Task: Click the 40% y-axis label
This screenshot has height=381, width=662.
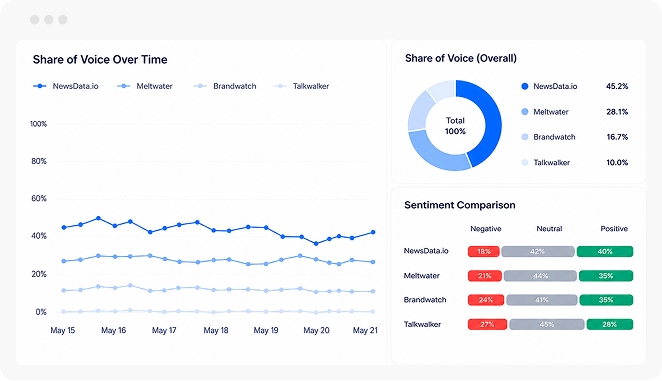Action: click(x=39, y=236)
